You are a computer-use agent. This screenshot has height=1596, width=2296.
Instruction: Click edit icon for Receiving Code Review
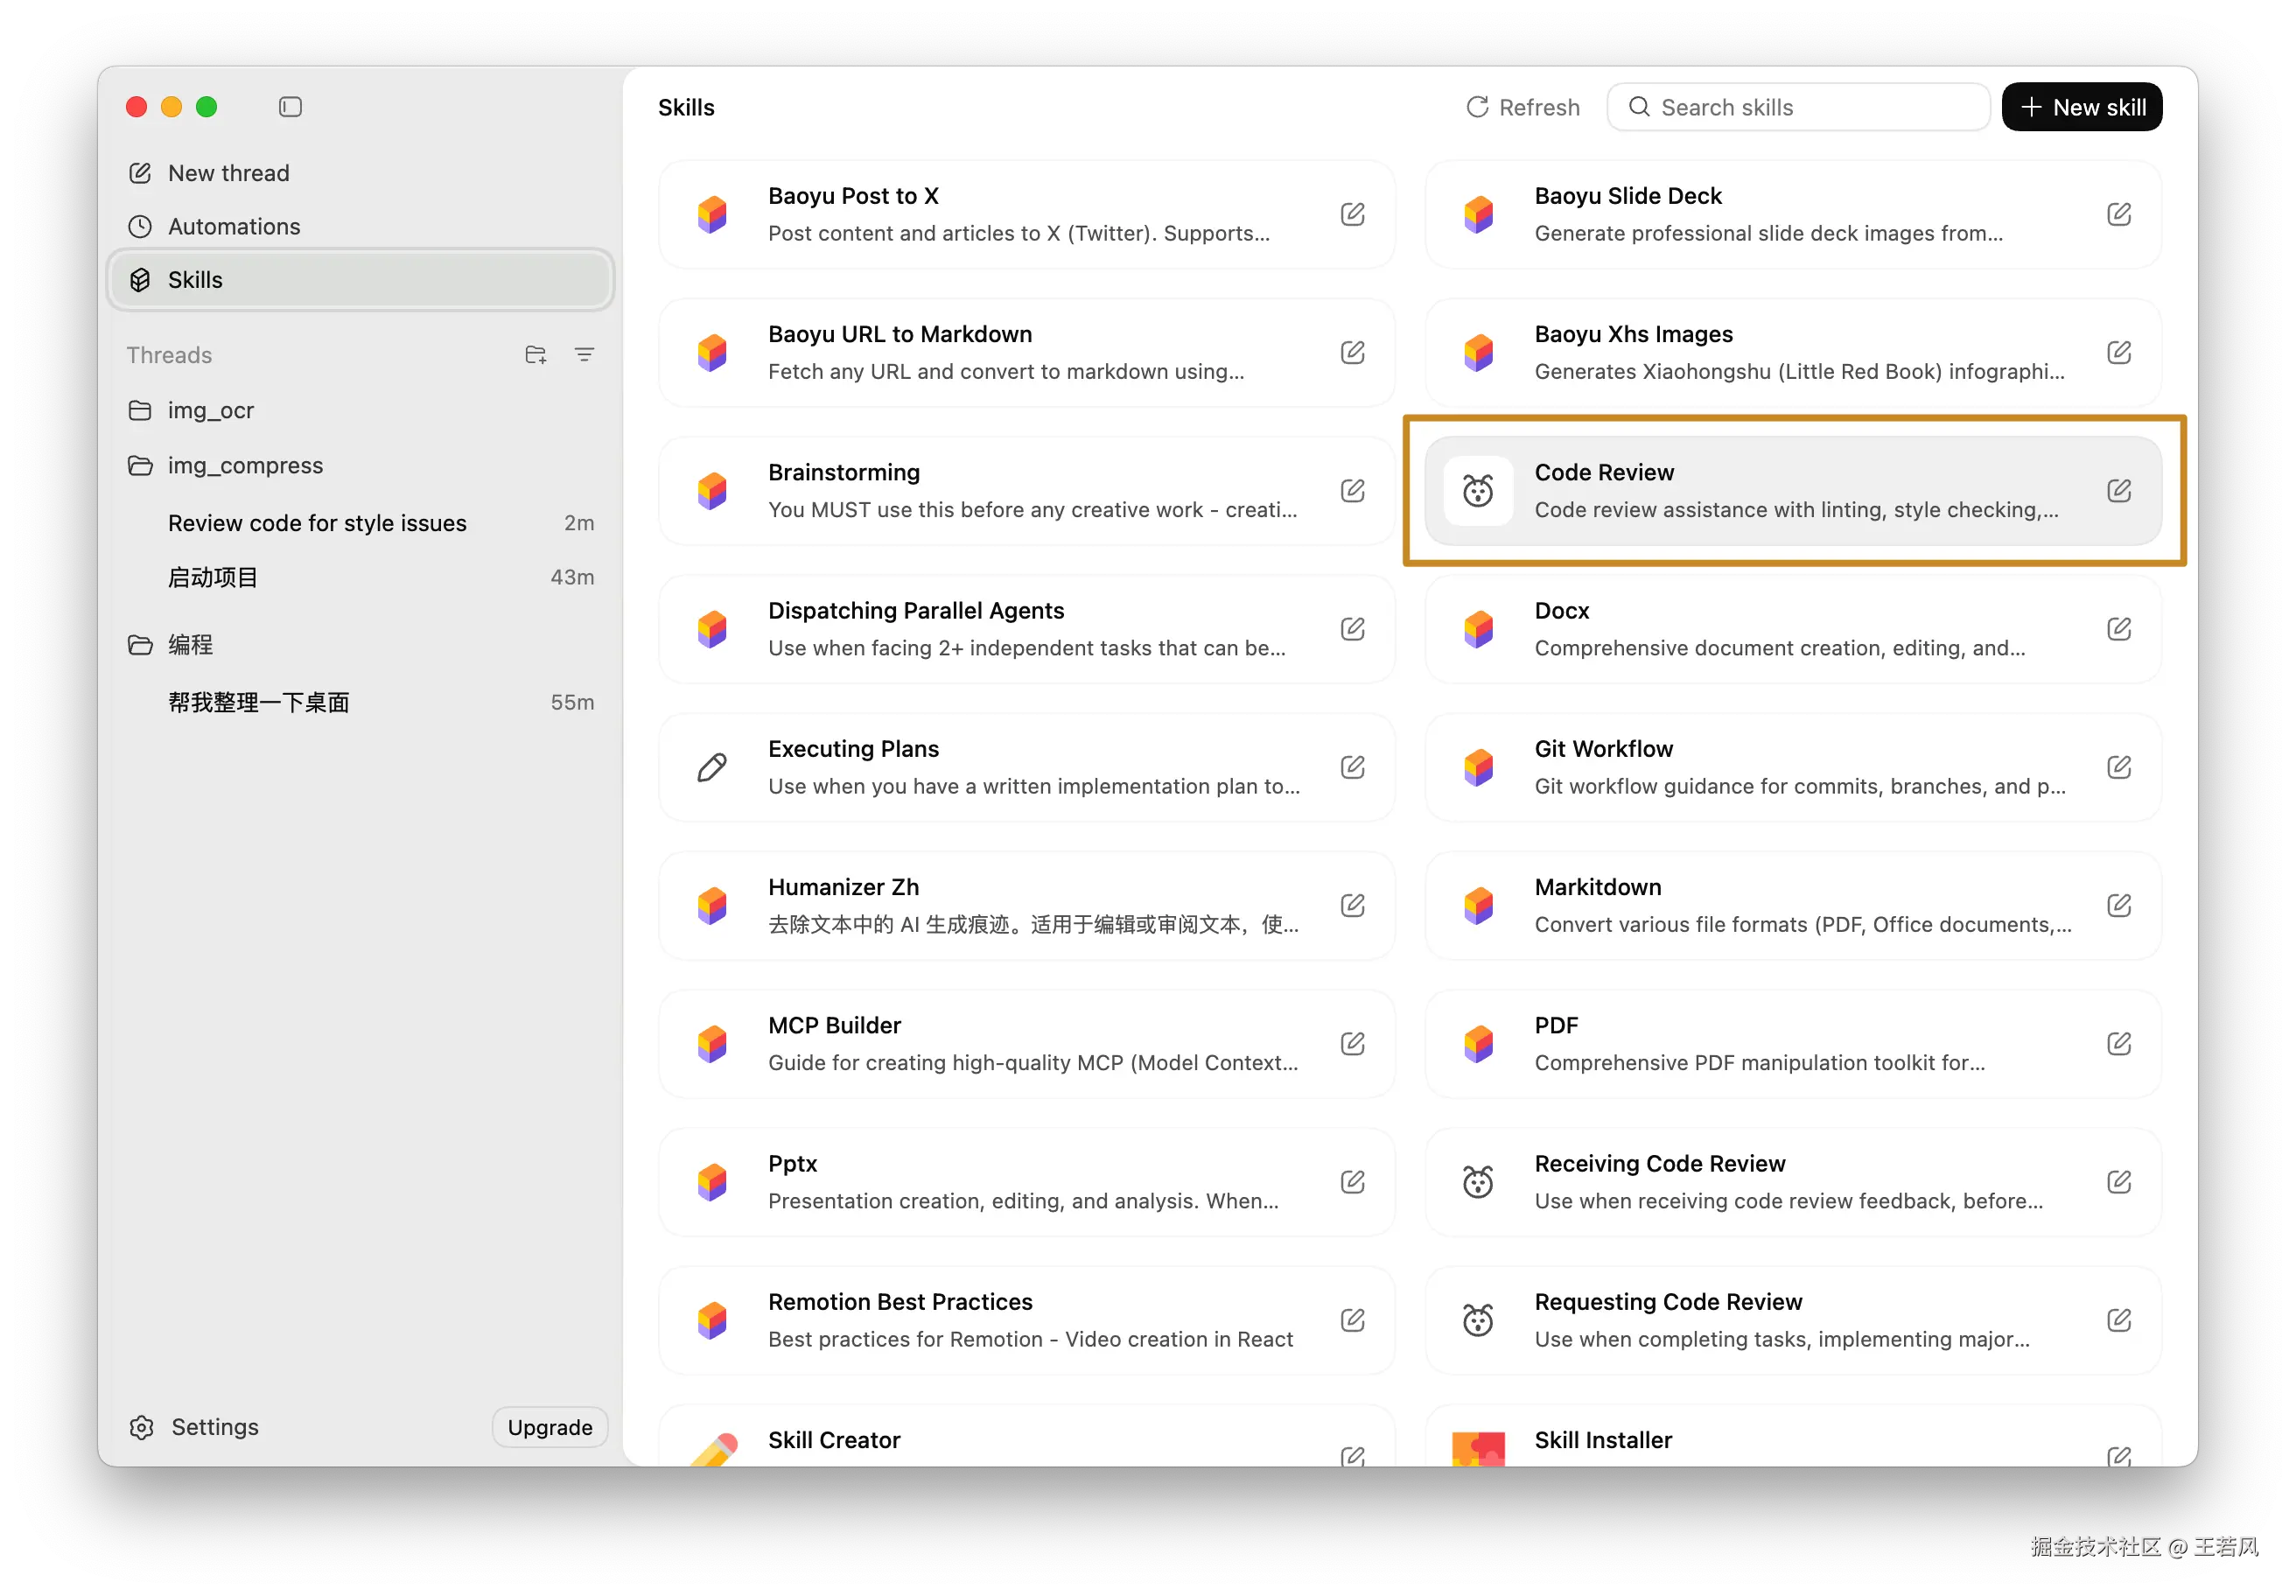point(2118,1182)
